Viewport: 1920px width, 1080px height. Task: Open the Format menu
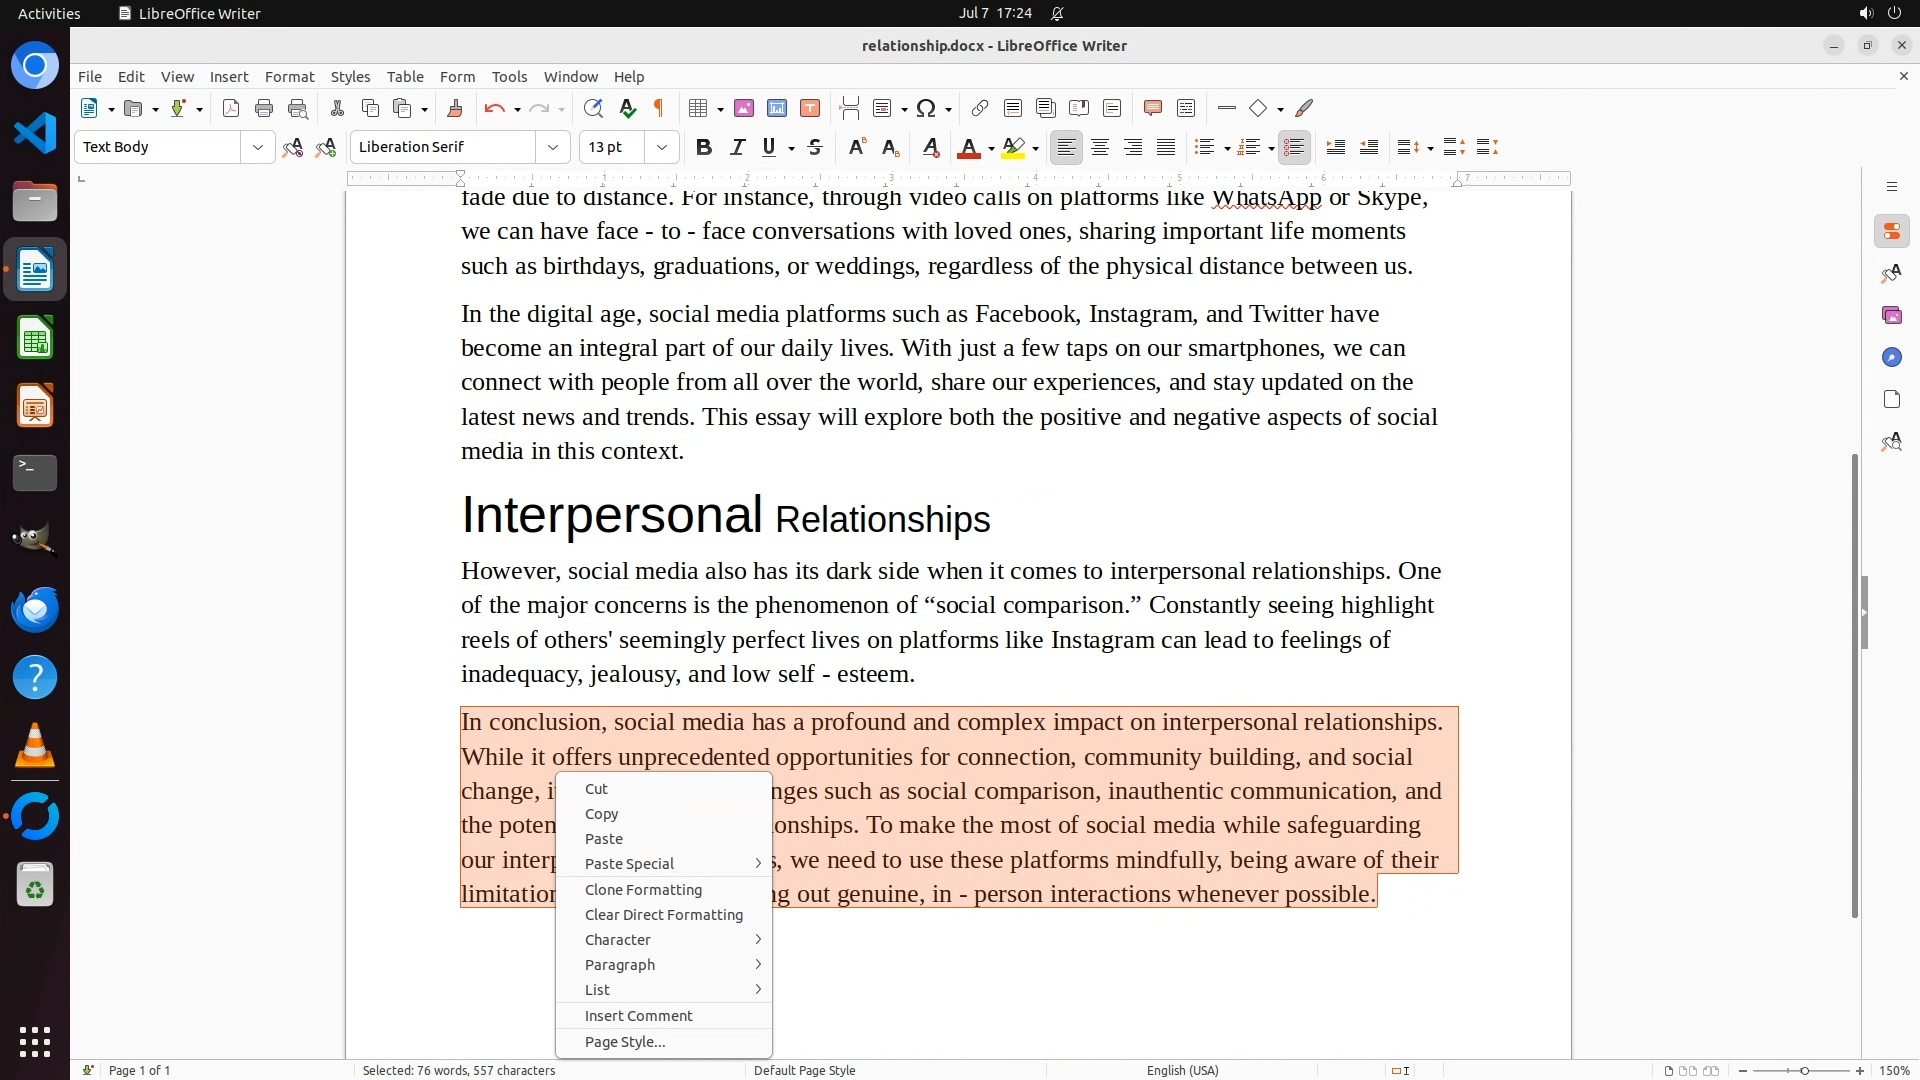[x=289, y=77]
